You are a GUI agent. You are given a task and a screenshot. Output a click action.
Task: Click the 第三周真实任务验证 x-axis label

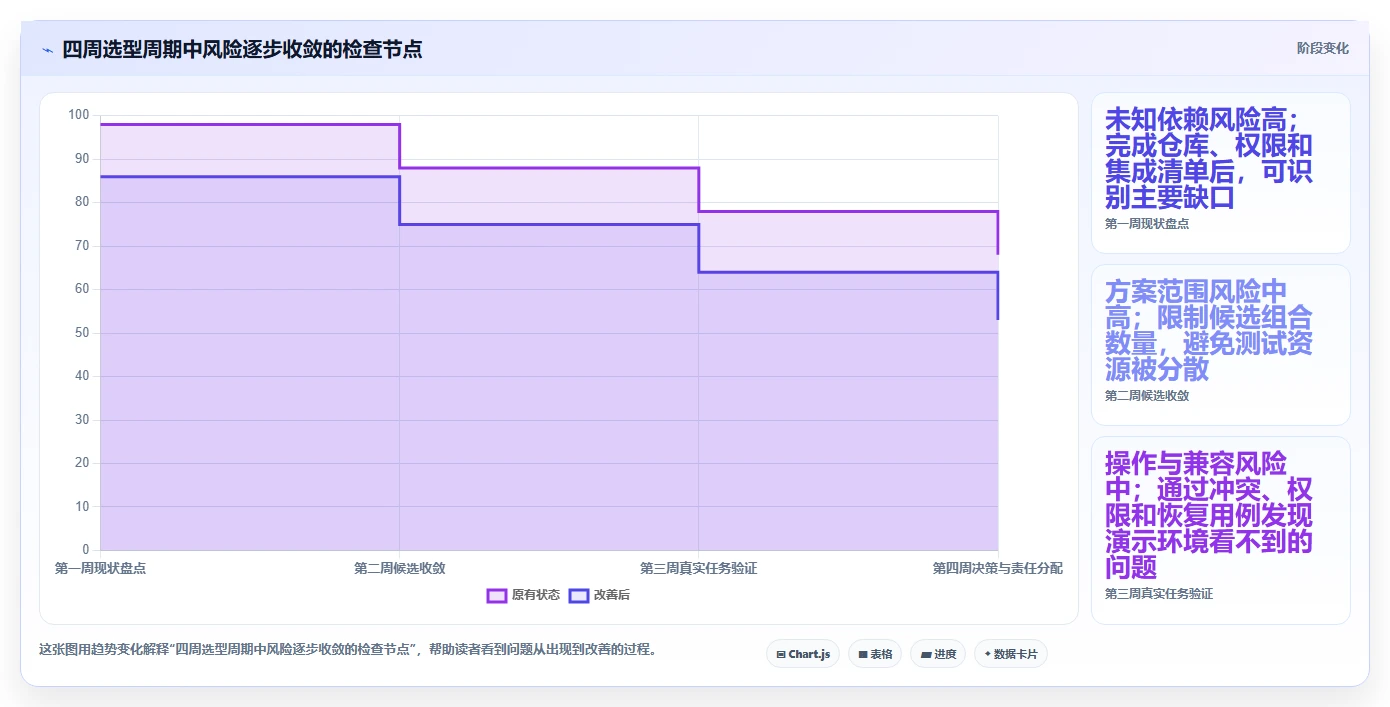click(698, 568)
